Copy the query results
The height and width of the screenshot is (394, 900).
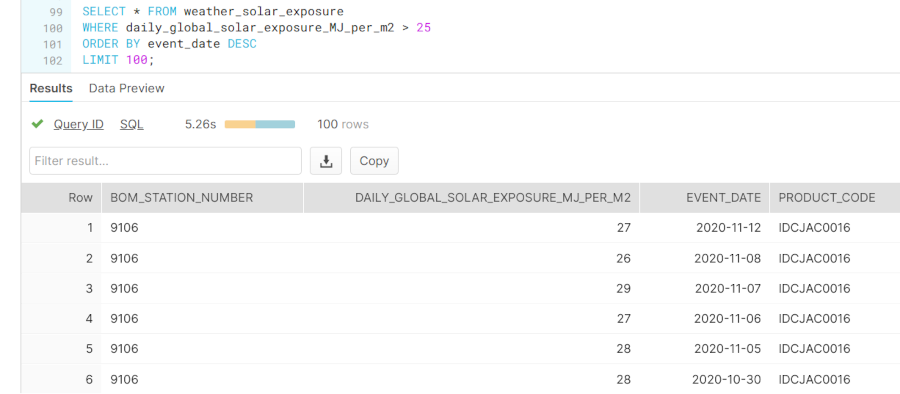[374, 161]
